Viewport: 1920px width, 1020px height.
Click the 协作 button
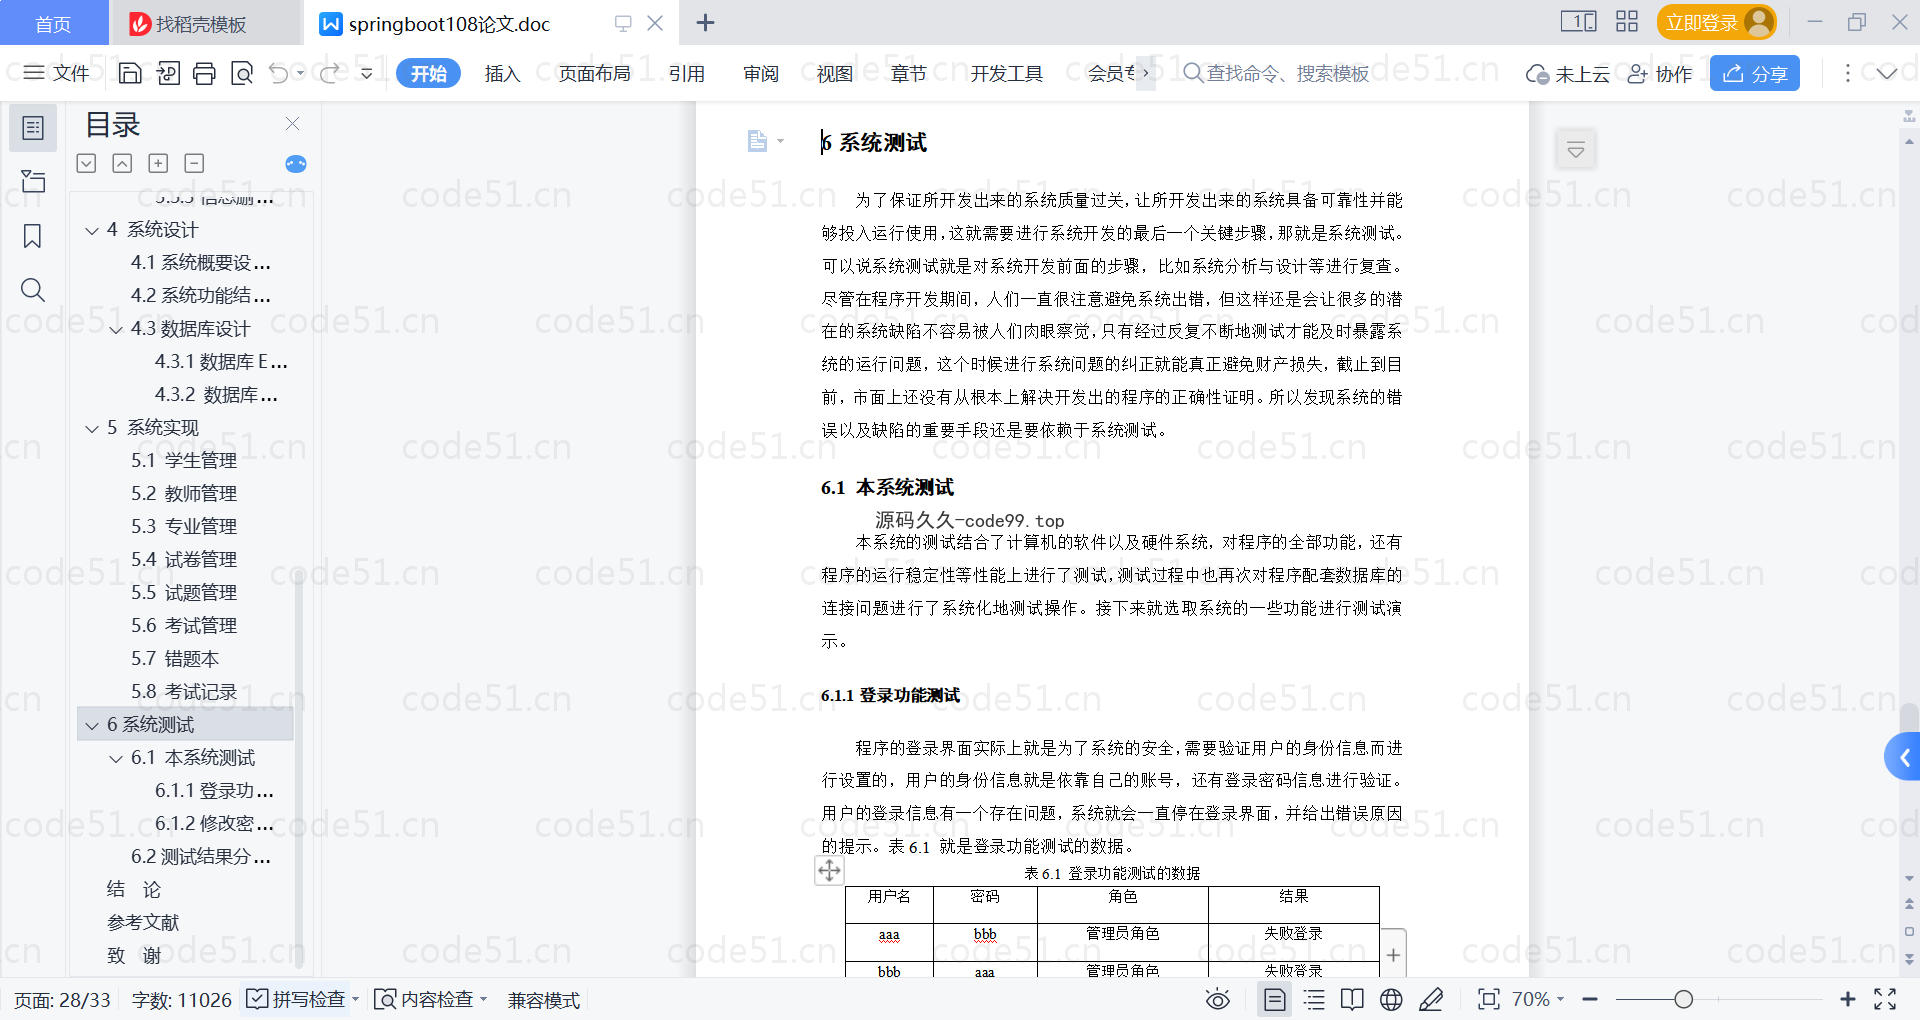click(x=1660, y=73)
